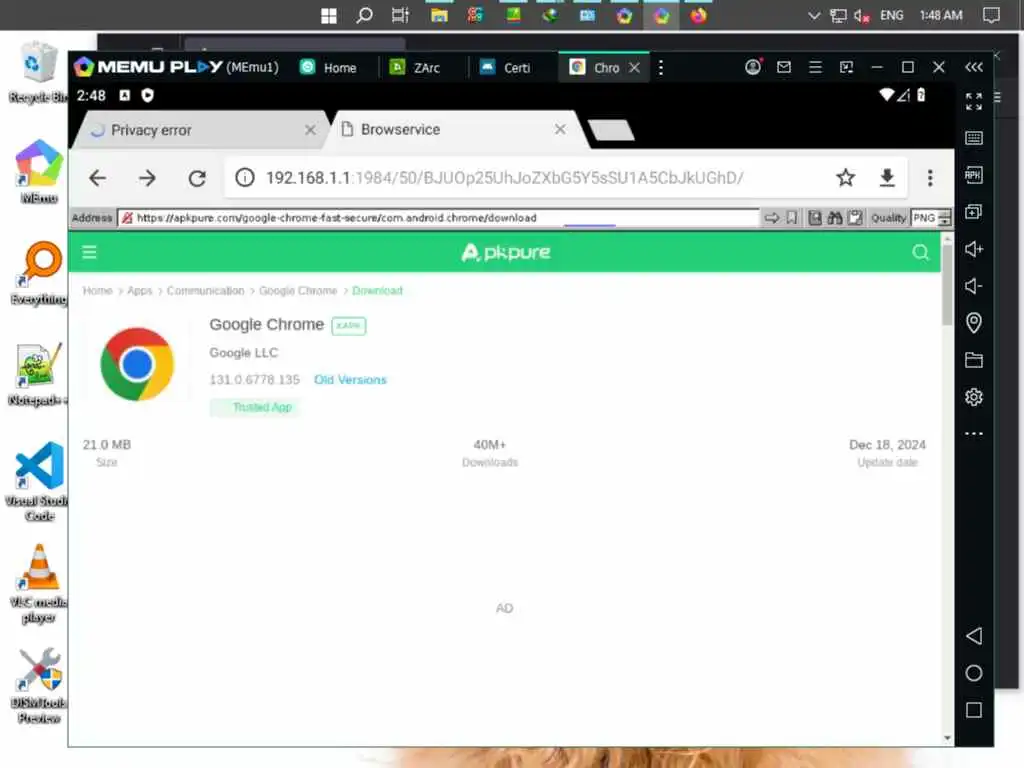Screen dimensions: 1024x768
Task: Click the Browservice Go arrow icon
Action: (x=771, y=217)
